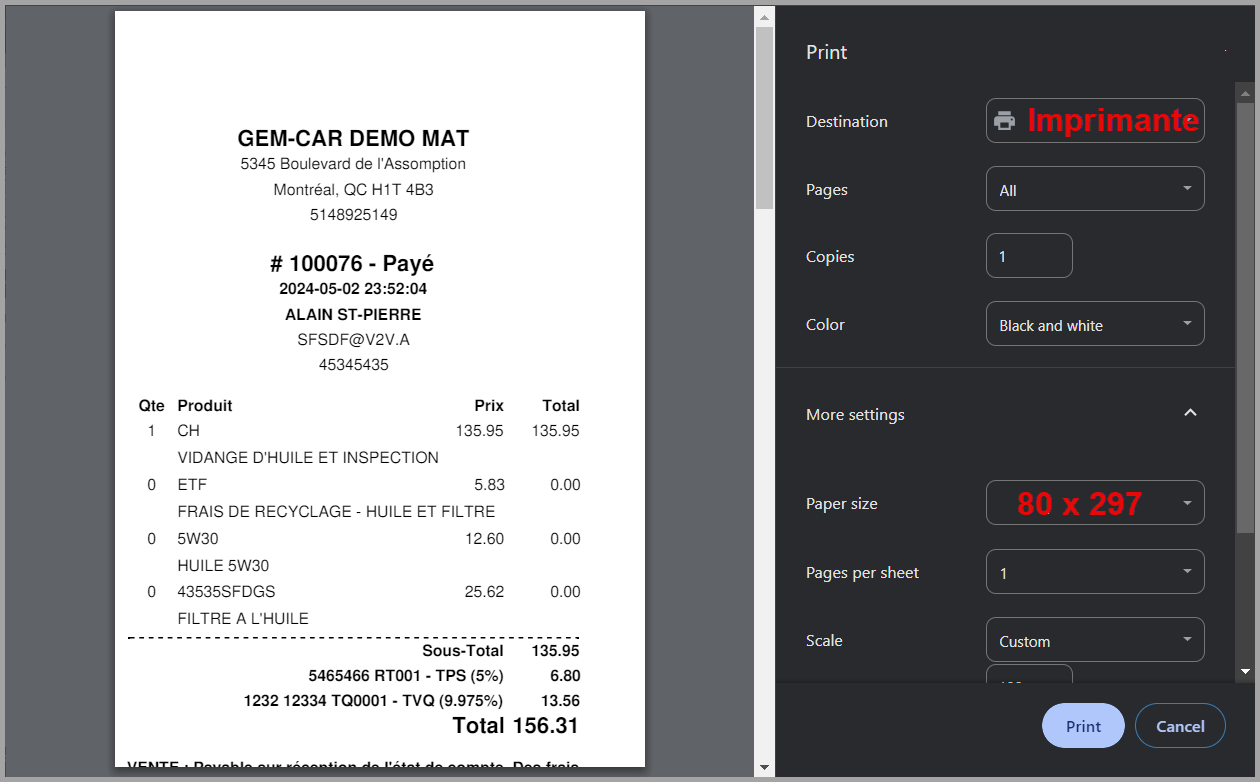The width and height of the screenshot is (1260, 782).
Task: Click the settings panel scroll down arrow
Action: click(1245, 671)
